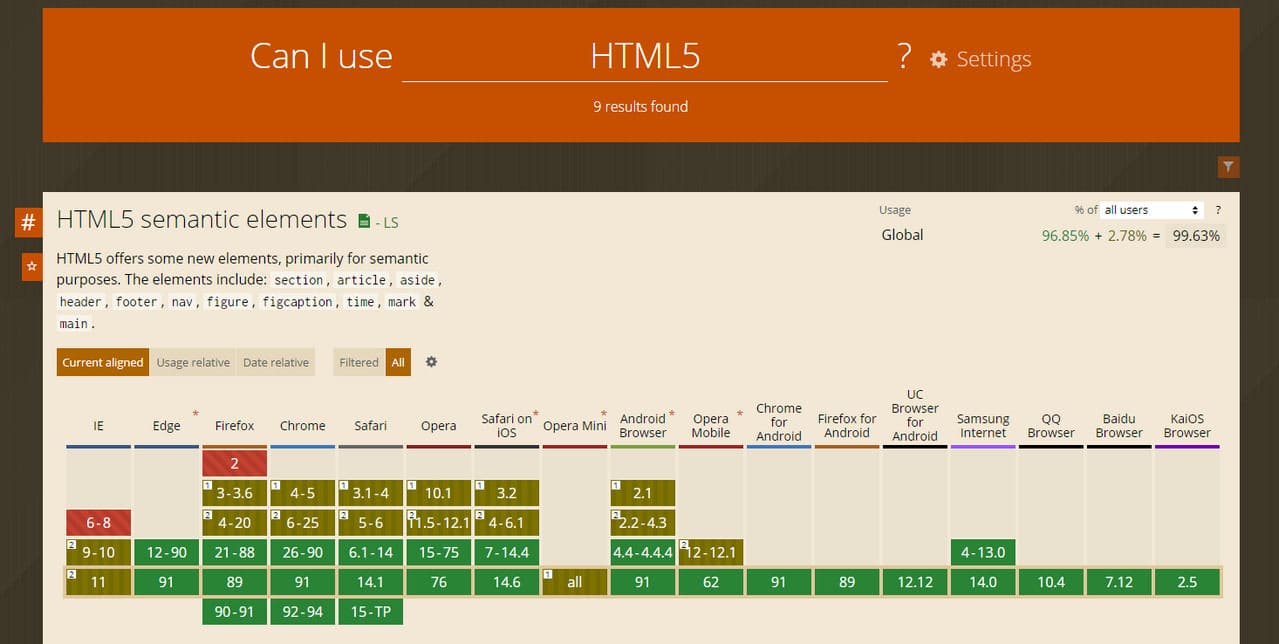This screenshot has height=644, width=1279.
Task: Toggle Filtered browser view
Action: [x=358, y=362]
